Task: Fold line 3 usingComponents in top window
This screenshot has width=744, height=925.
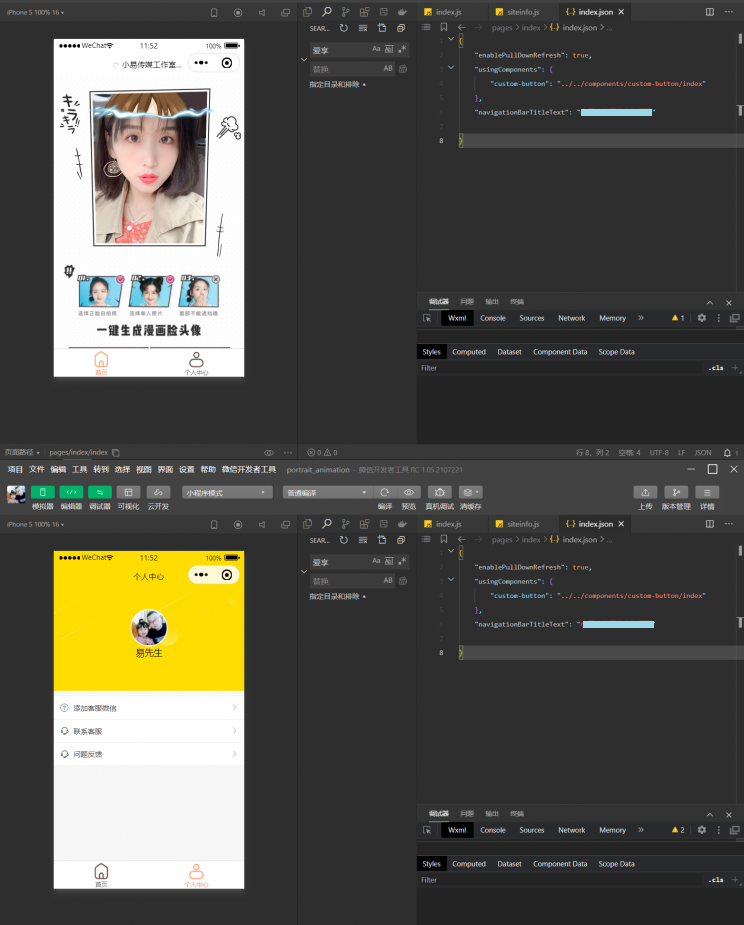Action: (x=451, y=68)
